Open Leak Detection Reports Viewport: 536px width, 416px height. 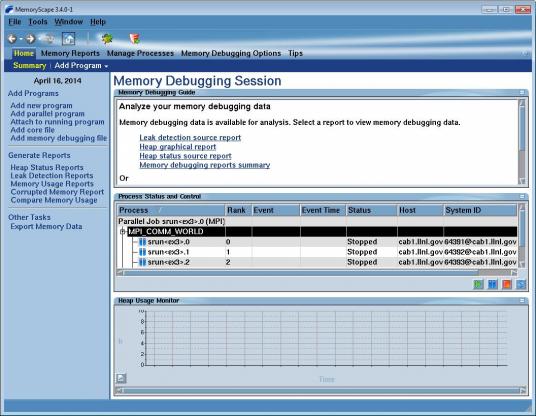pyautogui.click(x=52, y=176)
